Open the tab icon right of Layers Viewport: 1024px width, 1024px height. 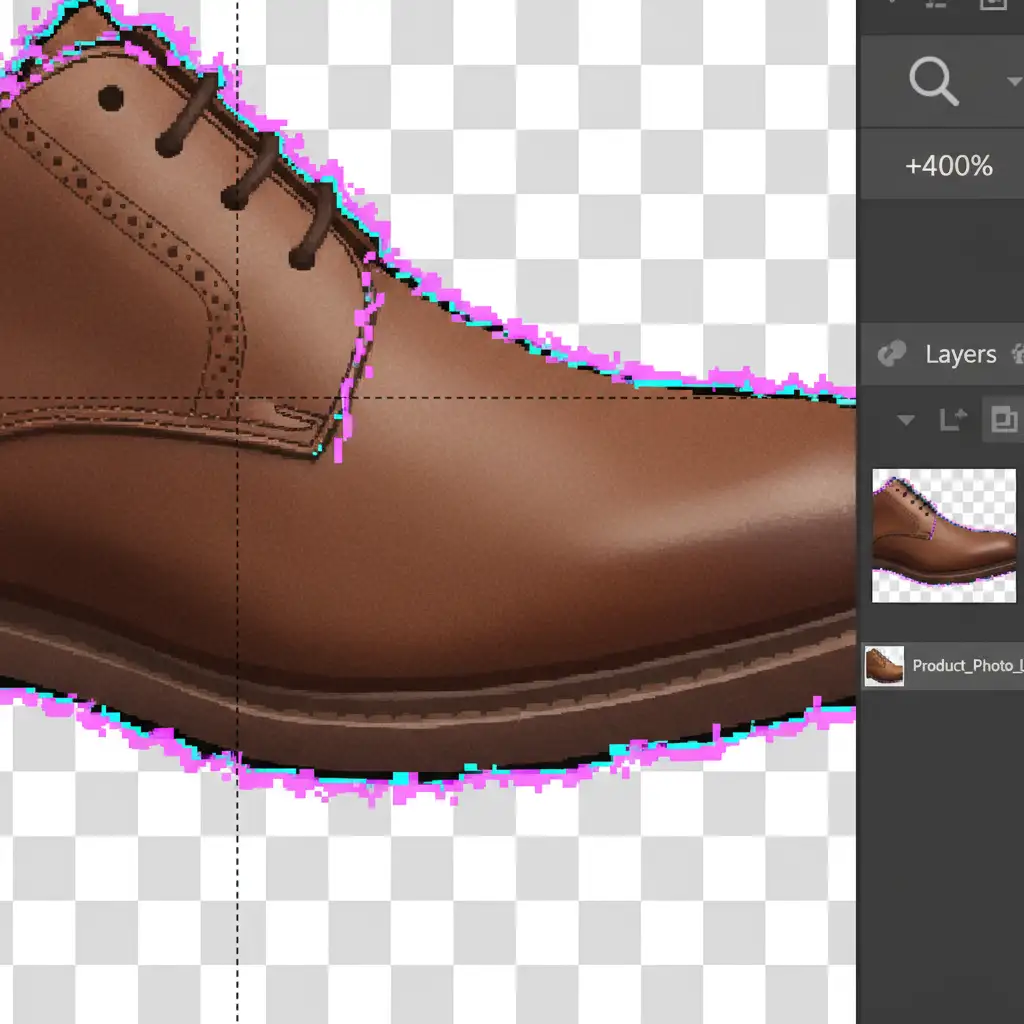[1018, 354]
